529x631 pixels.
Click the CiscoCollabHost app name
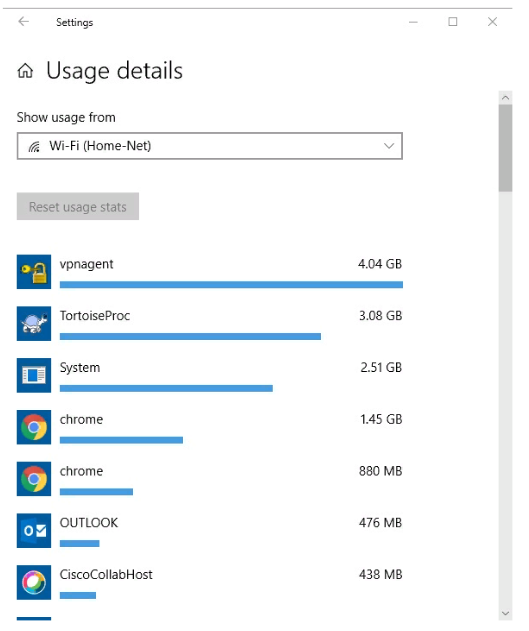106,575
